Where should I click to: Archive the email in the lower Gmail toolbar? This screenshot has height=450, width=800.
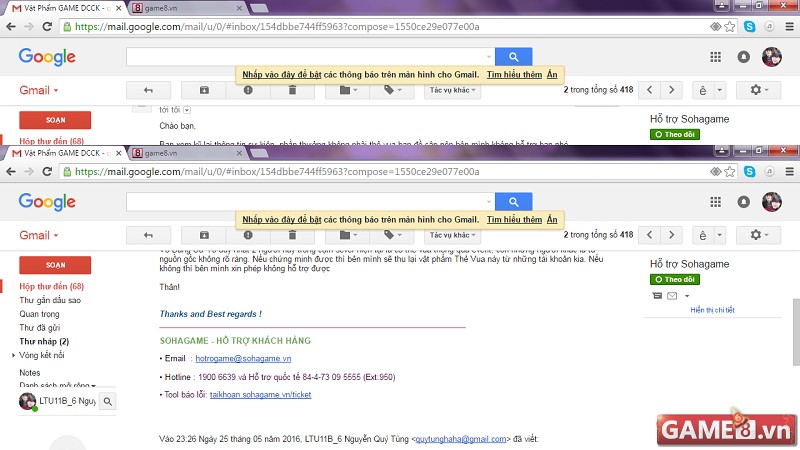(x=204, y=235)
